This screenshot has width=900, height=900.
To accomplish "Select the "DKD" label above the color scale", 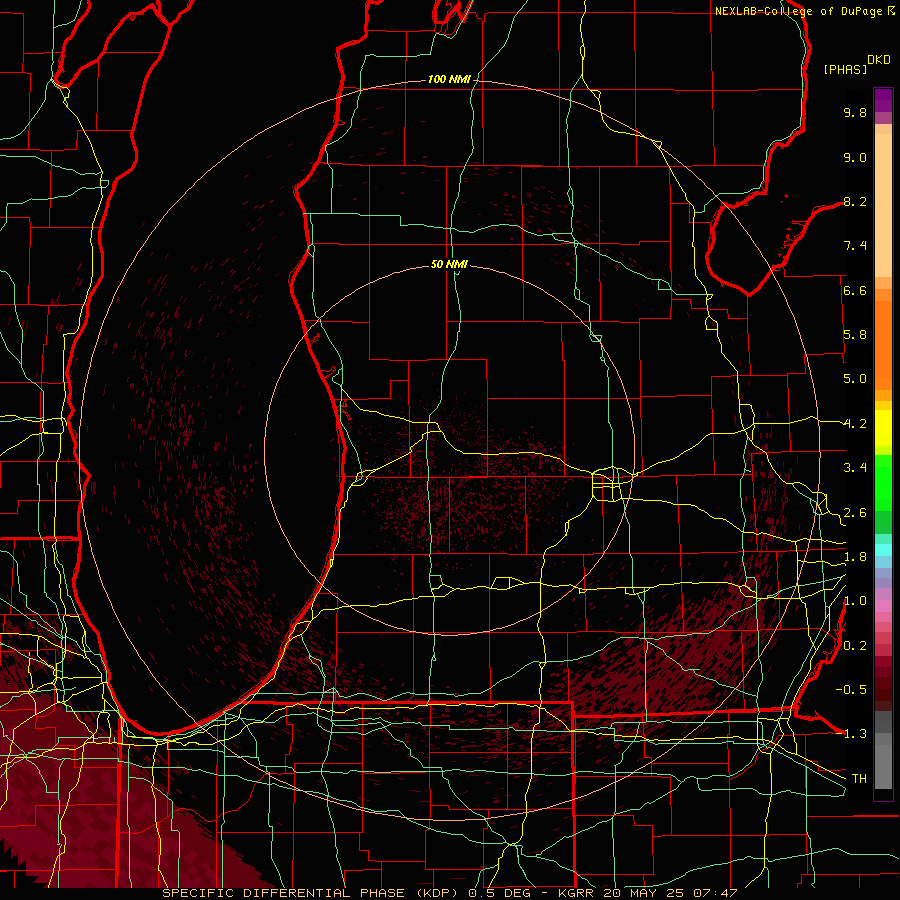I will click(x=879, y=60).
